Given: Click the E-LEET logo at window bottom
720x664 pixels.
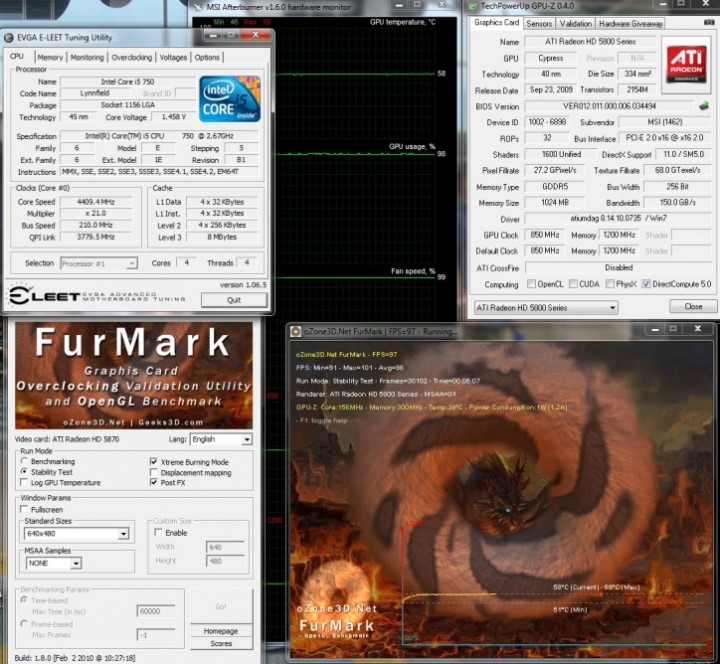Looking at the screenshot, I should pos(96,295).
